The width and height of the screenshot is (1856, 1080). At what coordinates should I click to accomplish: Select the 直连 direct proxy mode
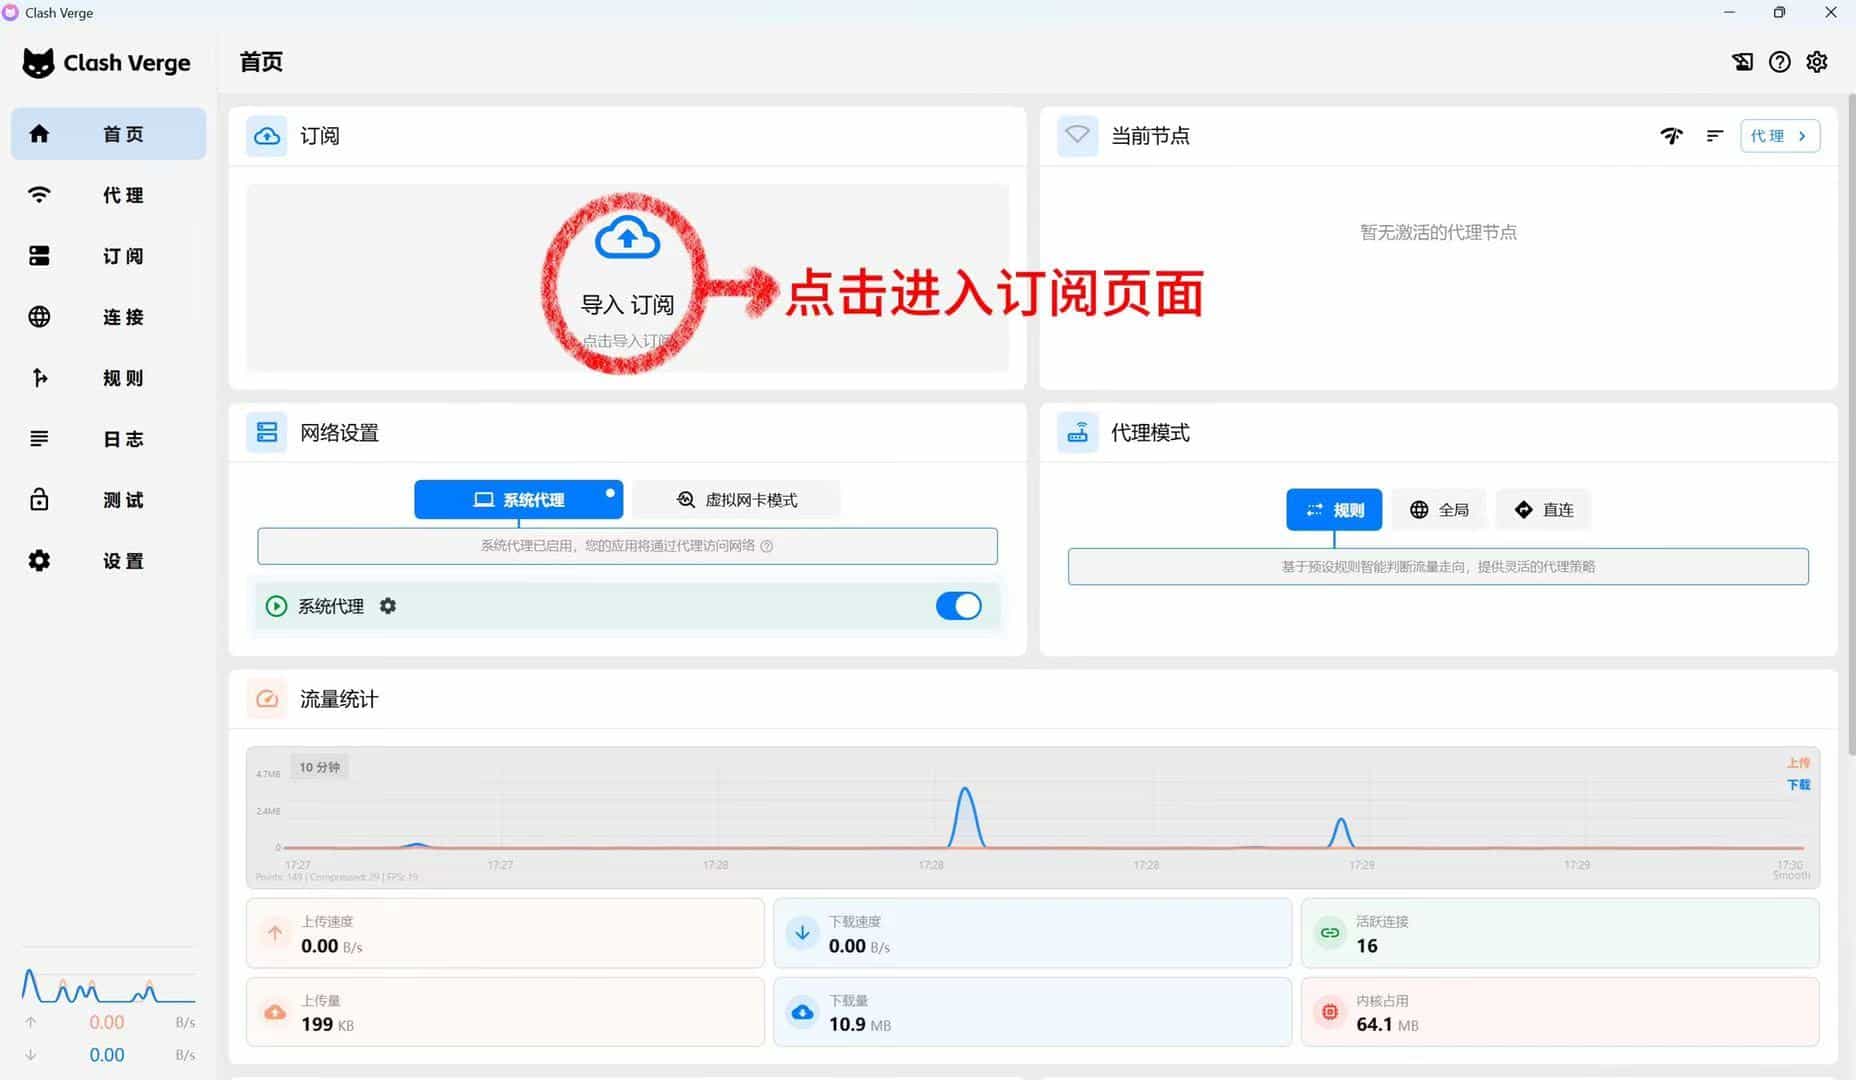[1543, 510]
